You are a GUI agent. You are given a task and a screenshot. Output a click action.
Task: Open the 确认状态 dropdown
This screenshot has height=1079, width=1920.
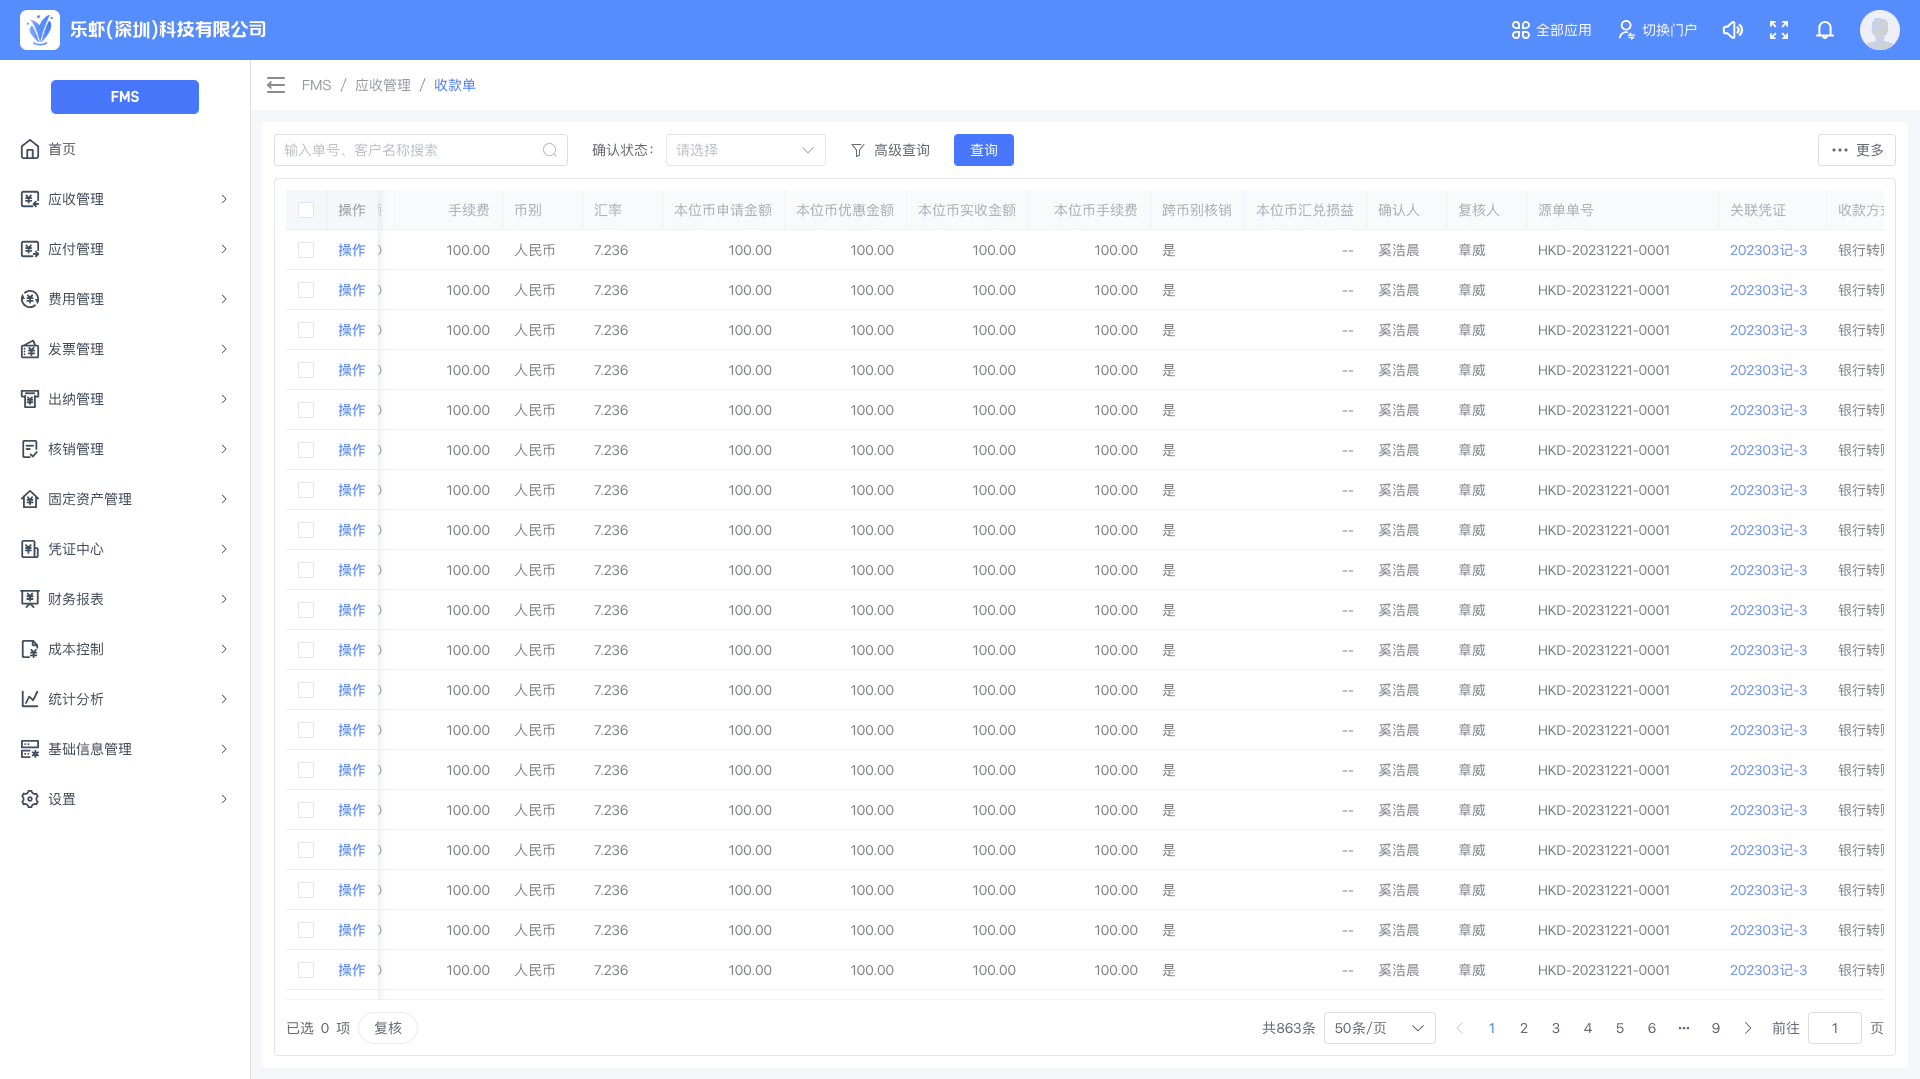point(745,150)
